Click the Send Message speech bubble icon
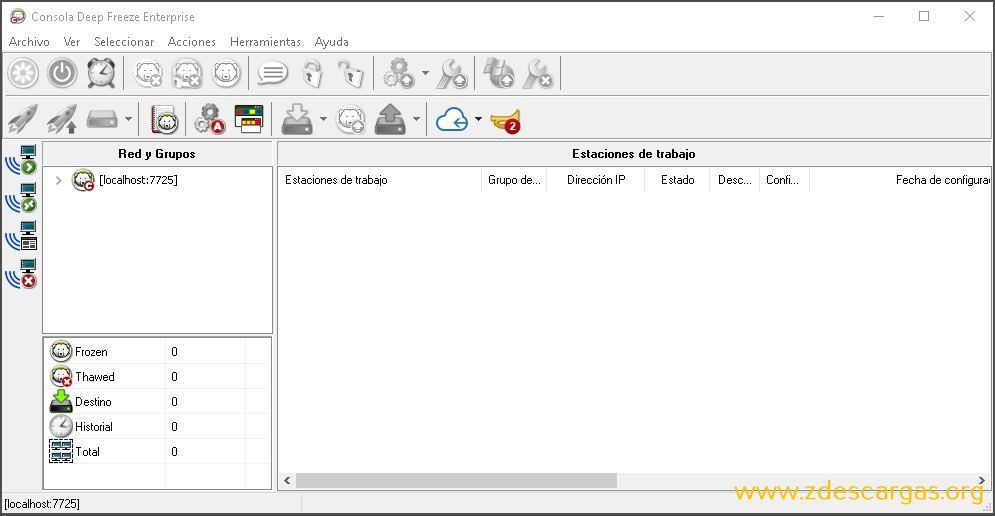995x516 pixels. 273,74
